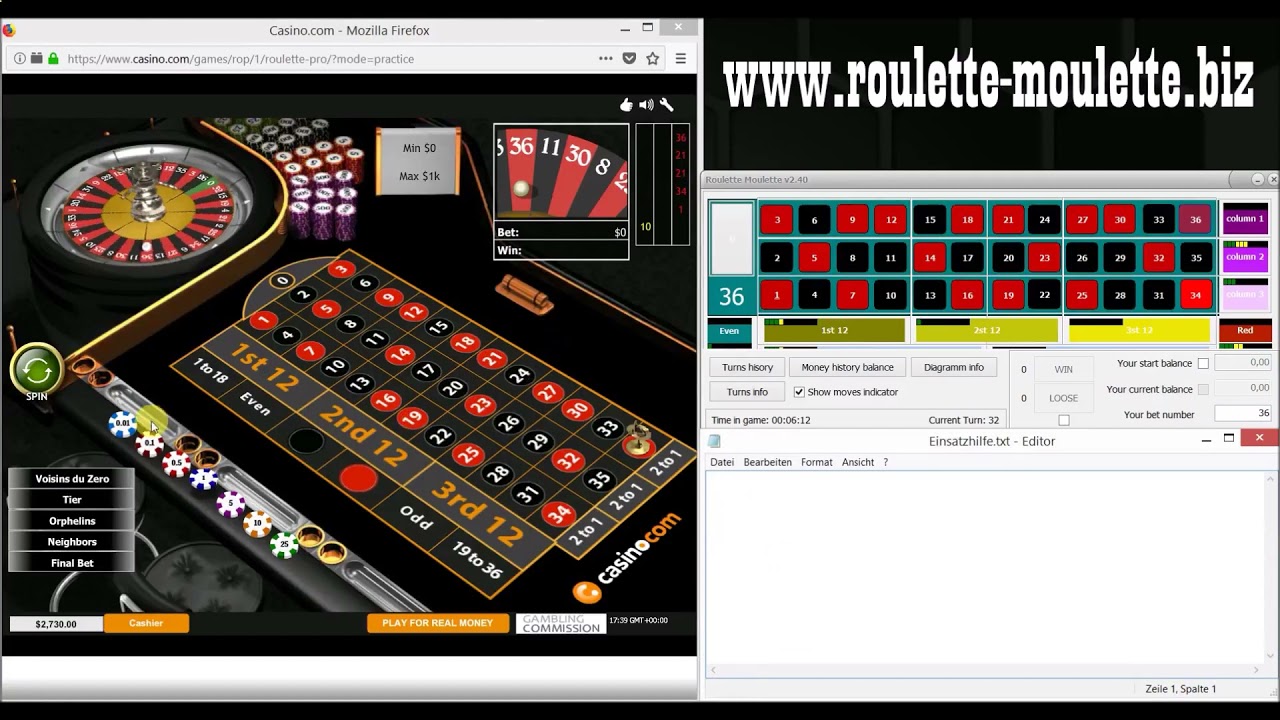Open Ansicht menu in the editor
This screenshot has width=1280, height=720.
[x=858, y=462]
